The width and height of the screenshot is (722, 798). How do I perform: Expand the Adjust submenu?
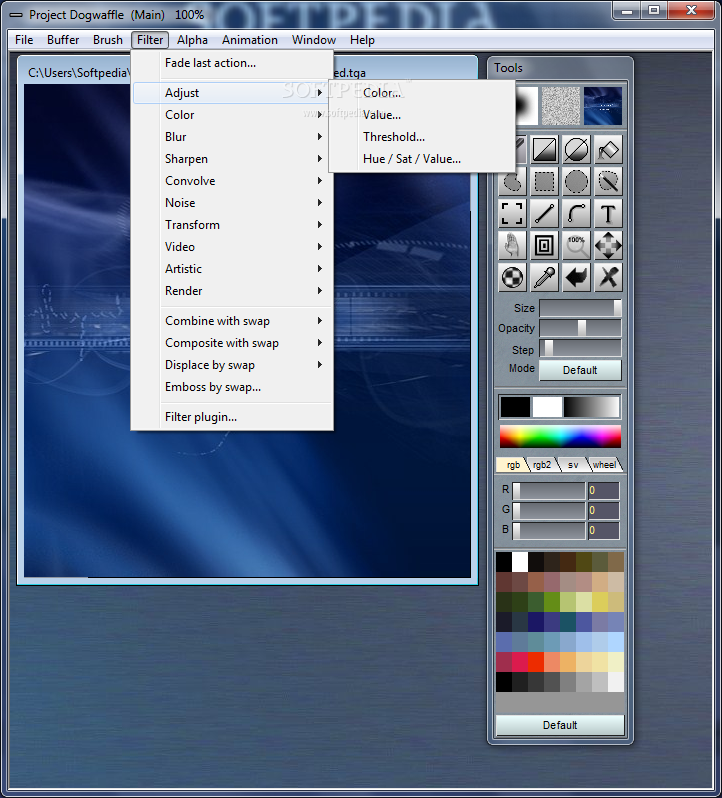coord(232,93)
